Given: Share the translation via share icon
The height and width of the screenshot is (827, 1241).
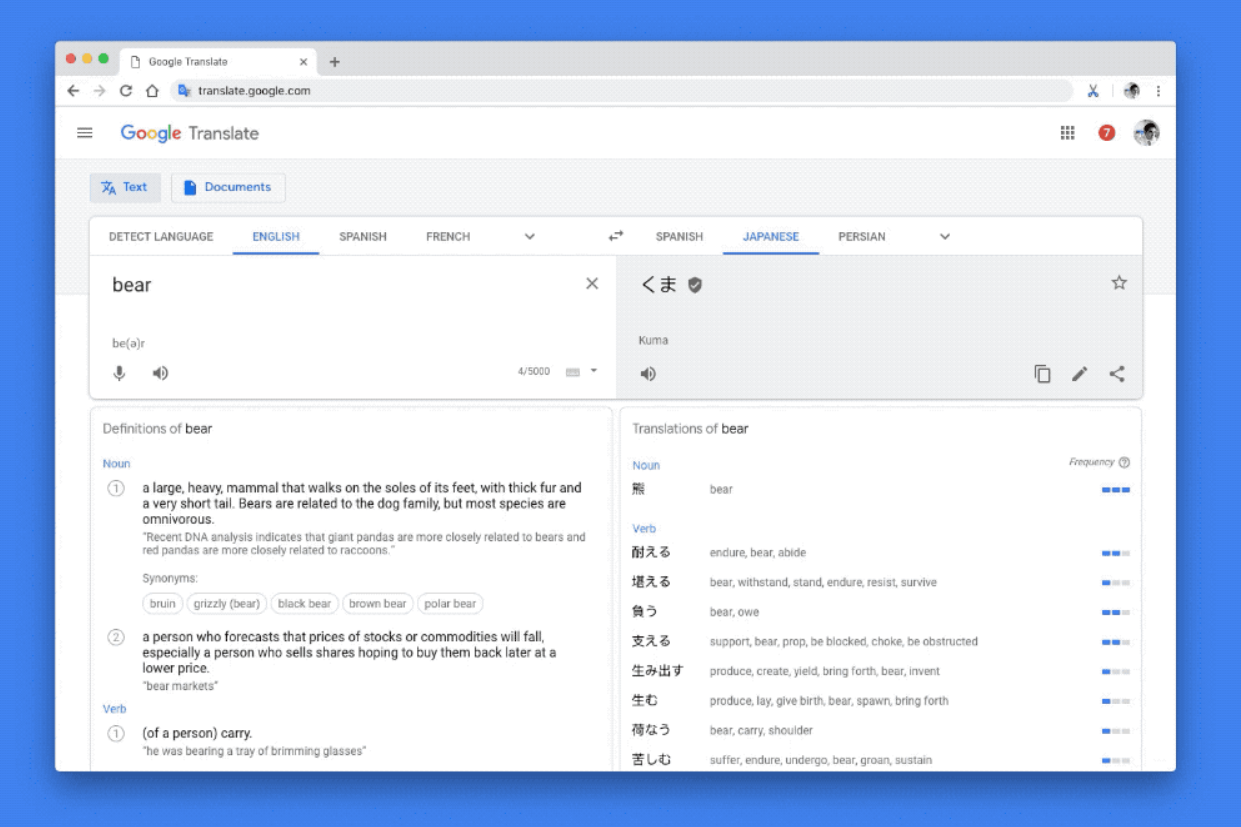Looking at the screenshot, I should point(1117,374).
